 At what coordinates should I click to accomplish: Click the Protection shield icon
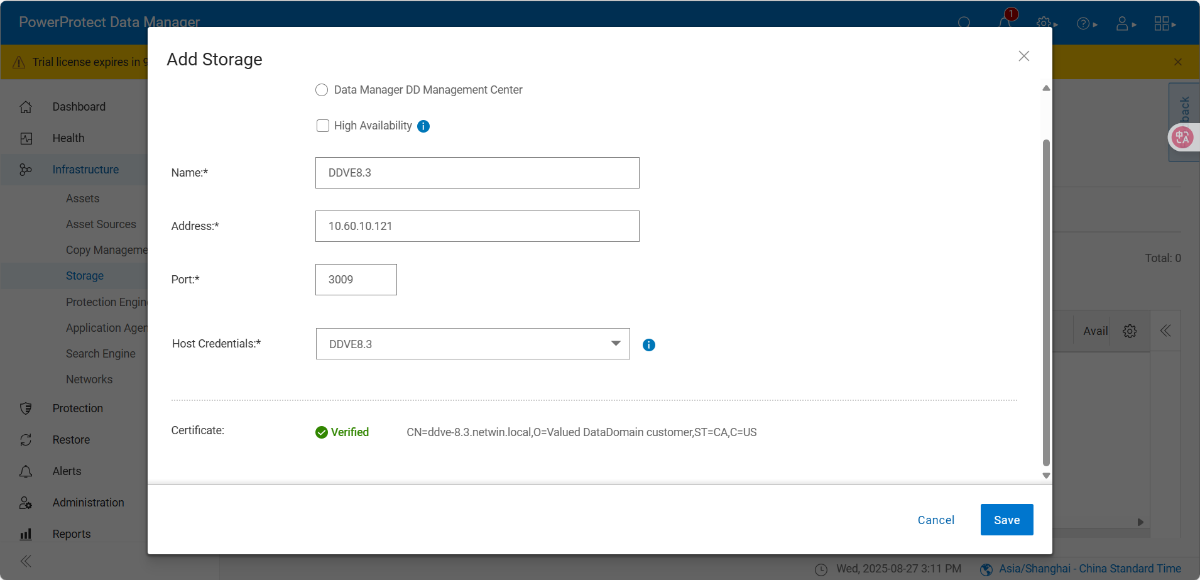[x=26, y=408]
